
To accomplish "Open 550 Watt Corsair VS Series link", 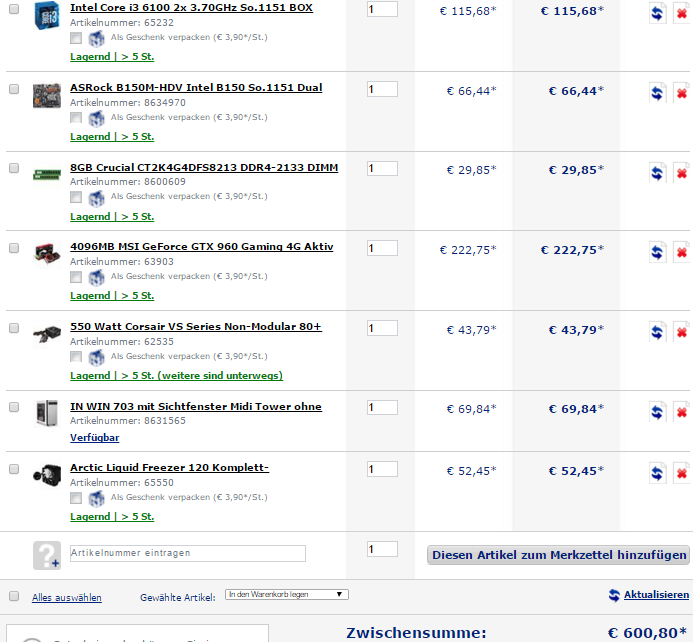I will [x=196, y=327].
